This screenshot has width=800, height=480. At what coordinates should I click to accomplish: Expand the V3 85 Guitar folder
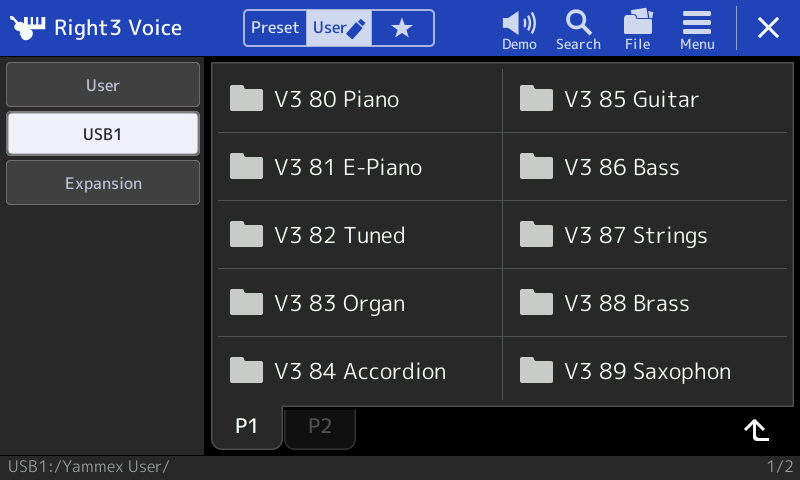(x=645, y=99)
